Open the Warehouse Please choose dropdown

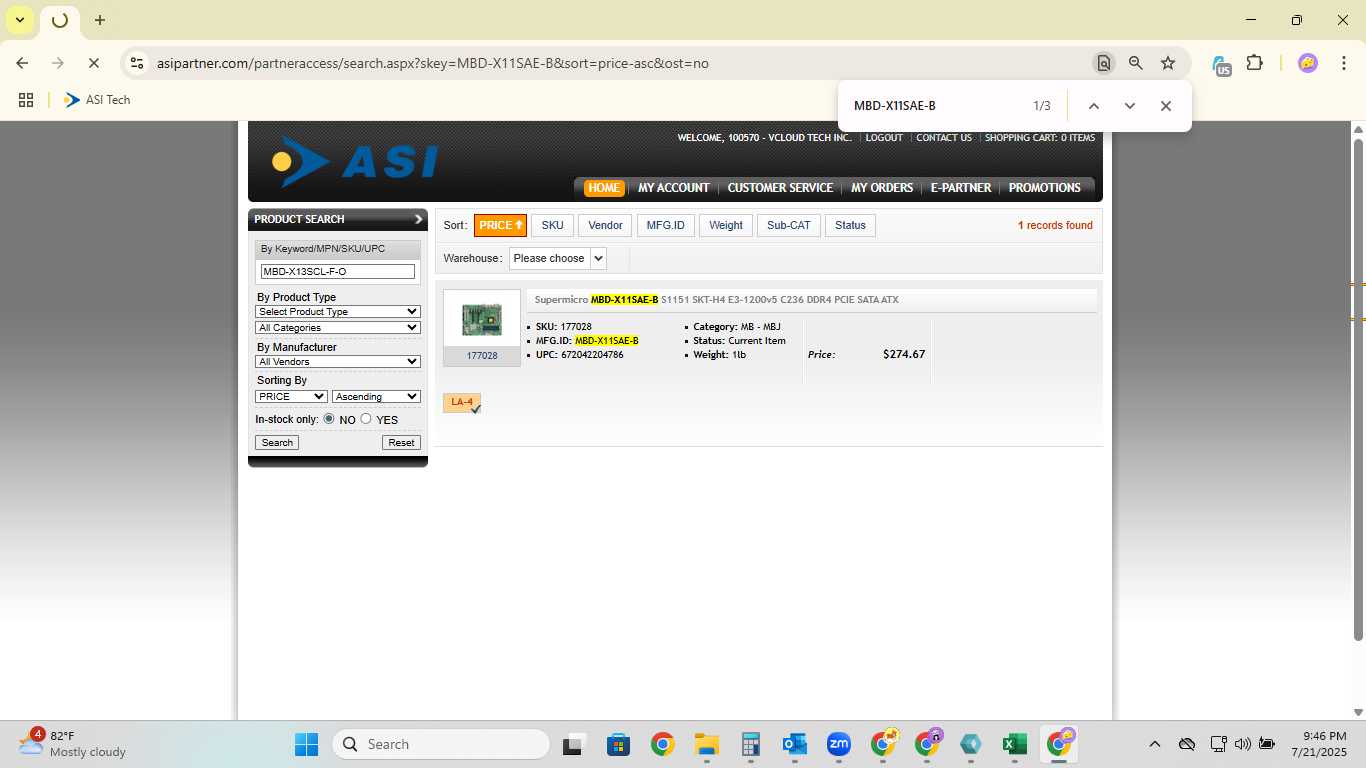[558, 258]
